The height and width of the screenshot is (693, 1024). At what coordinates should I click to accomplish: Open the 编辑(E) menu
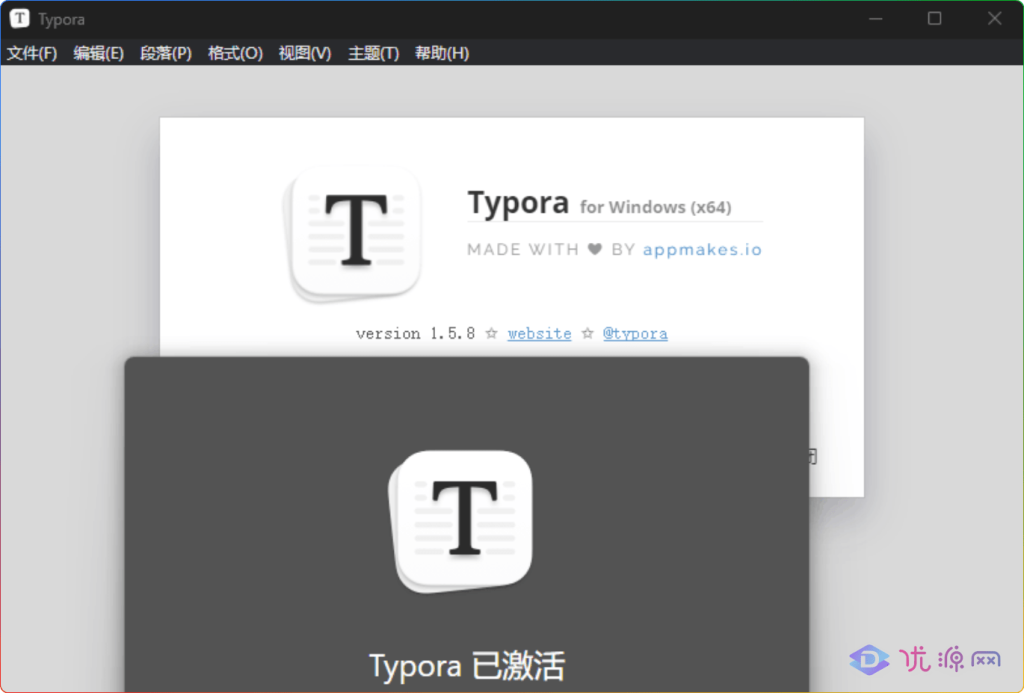[x=99, y=53]
